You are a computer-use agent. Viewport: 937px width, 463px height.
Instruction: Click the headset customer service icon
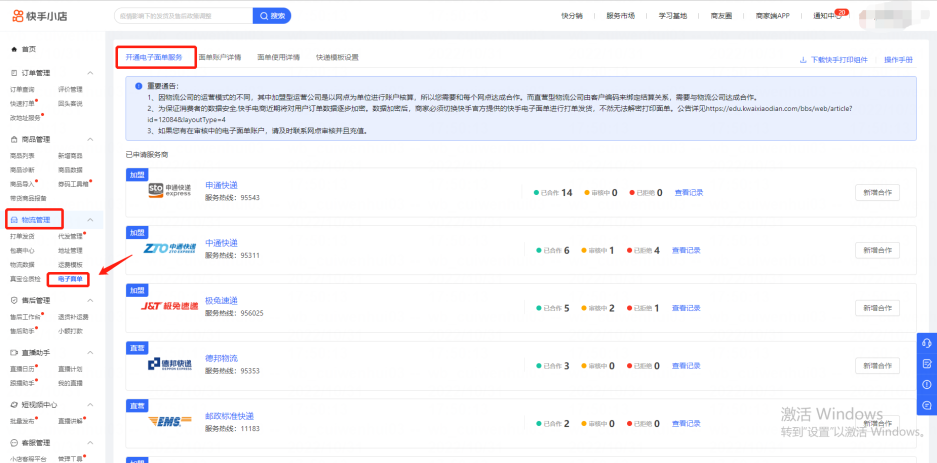click(926, 342)
